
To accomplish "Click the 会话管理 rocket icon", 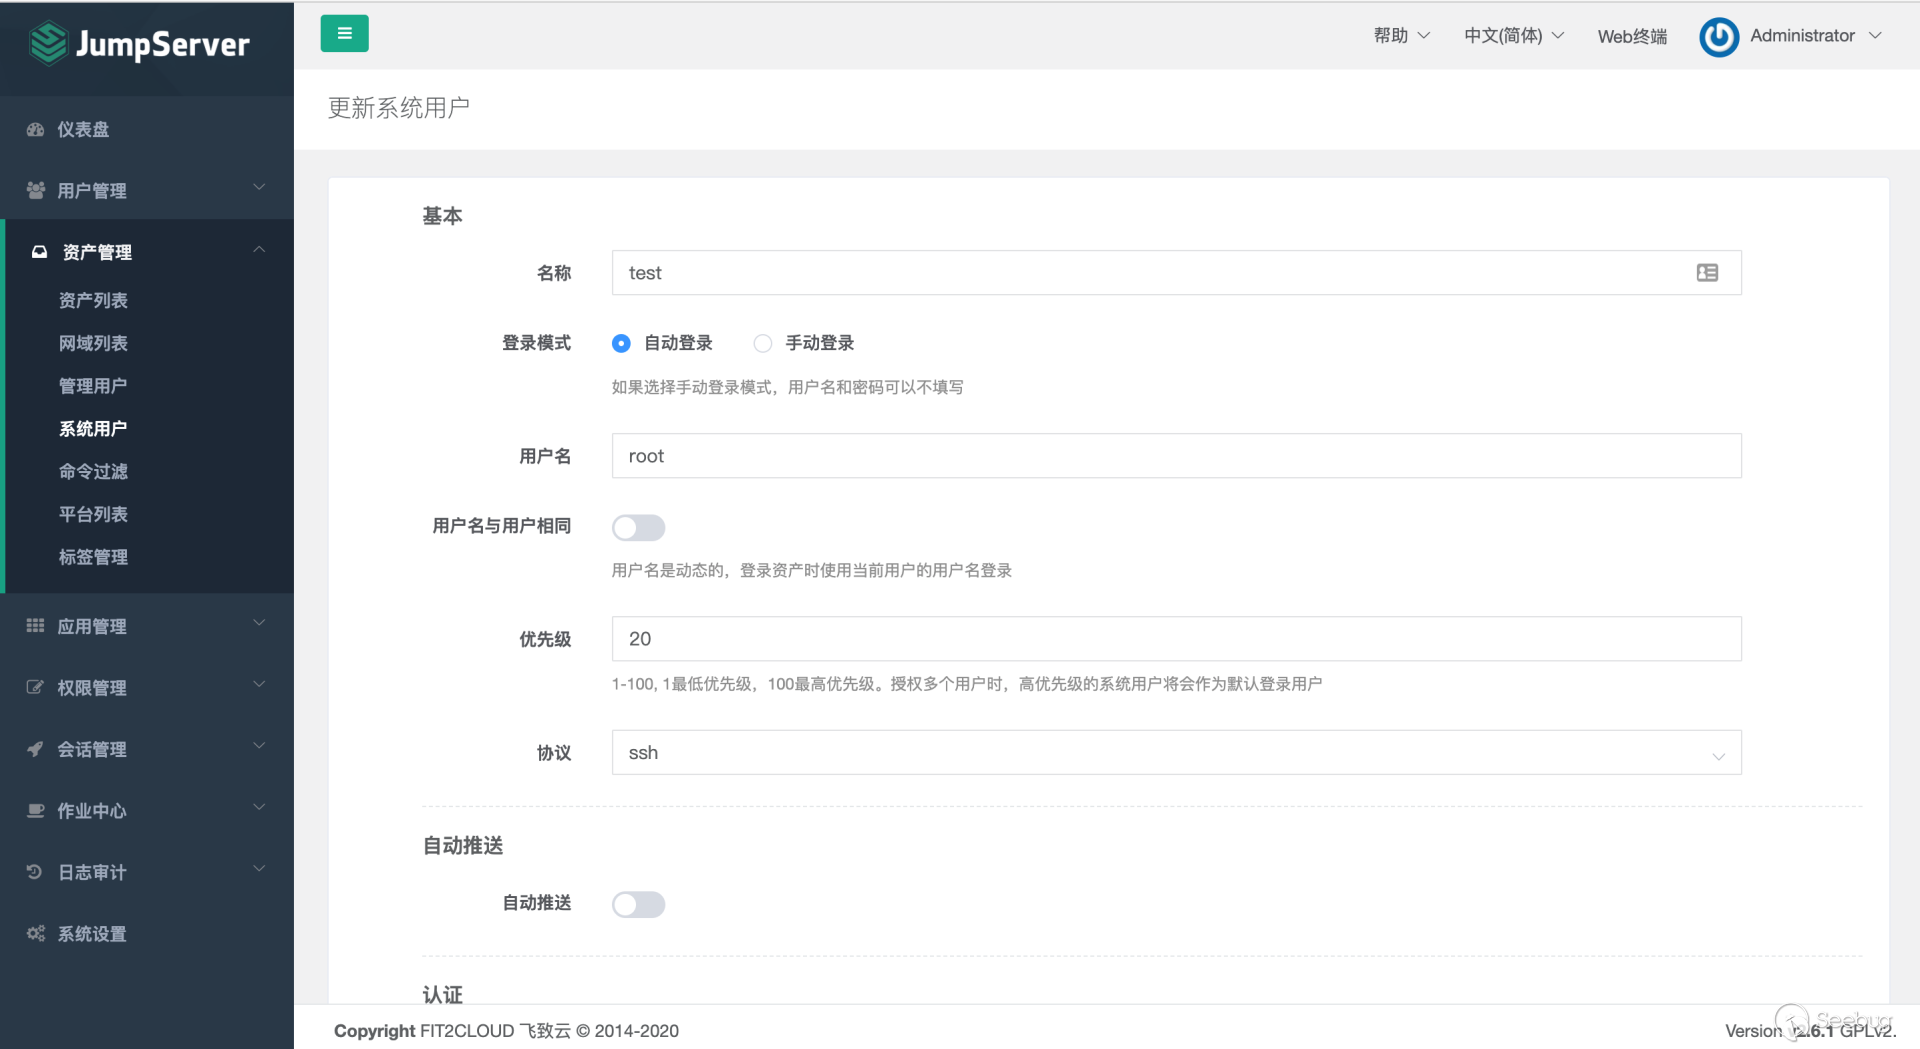I will click(x=35, y=749).
